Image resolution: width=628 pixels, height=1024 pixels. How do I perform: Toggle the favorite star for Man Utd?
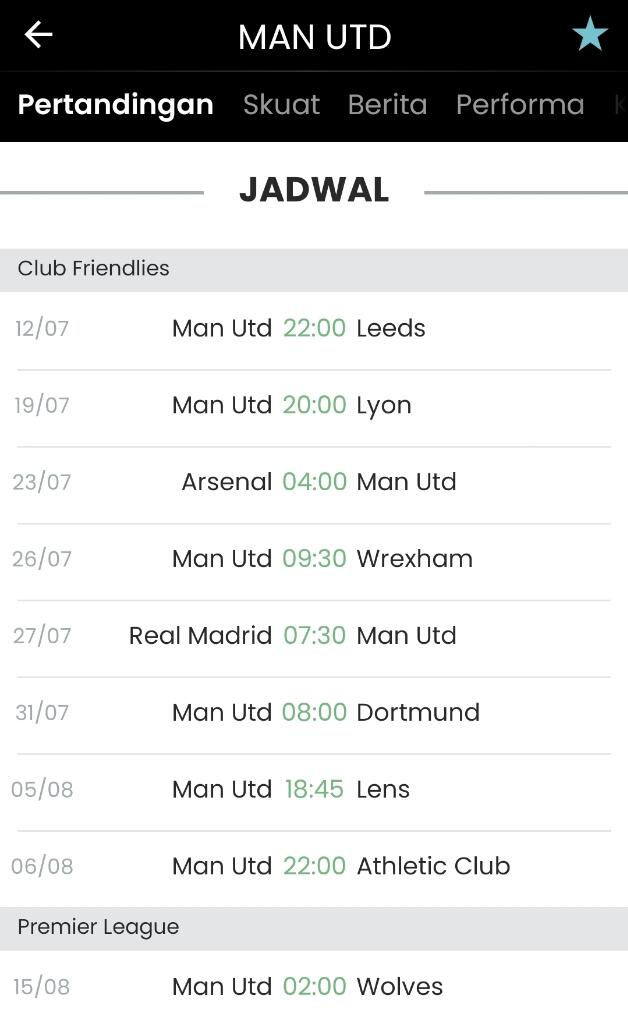pos(590,35)
